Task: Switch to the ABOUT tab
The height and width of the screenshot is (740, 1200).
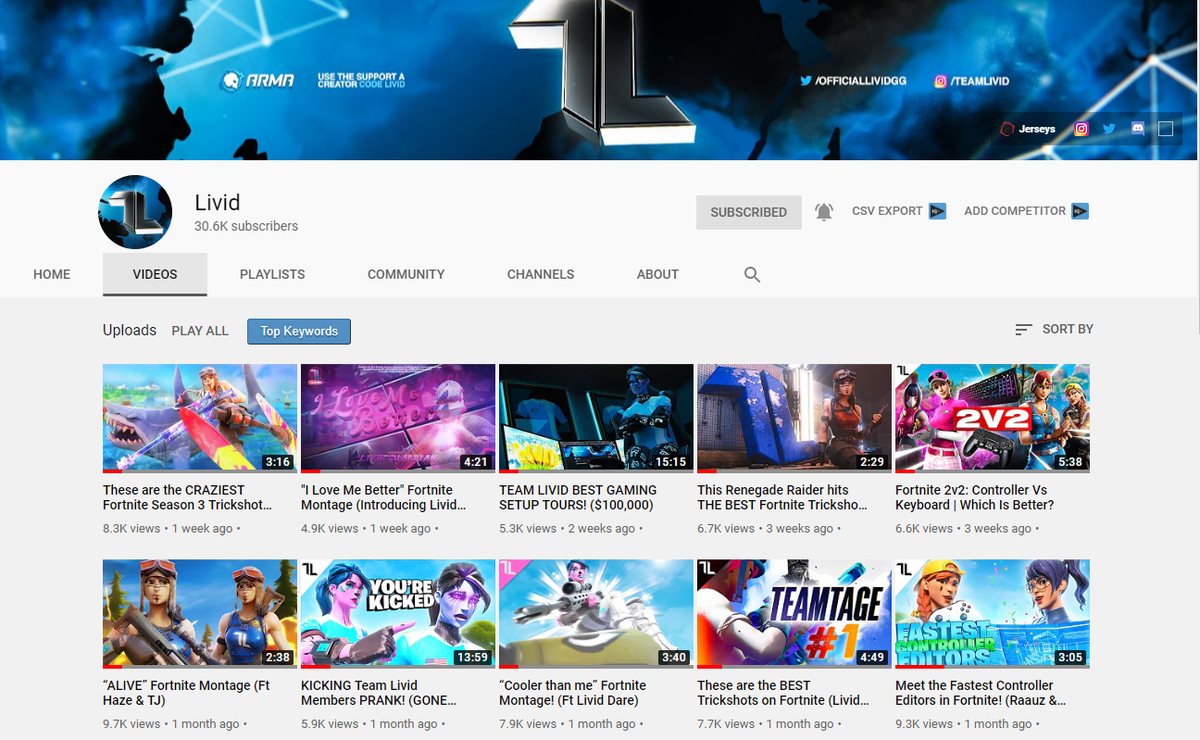Action: pyautogui.click(x=658, y=274)
